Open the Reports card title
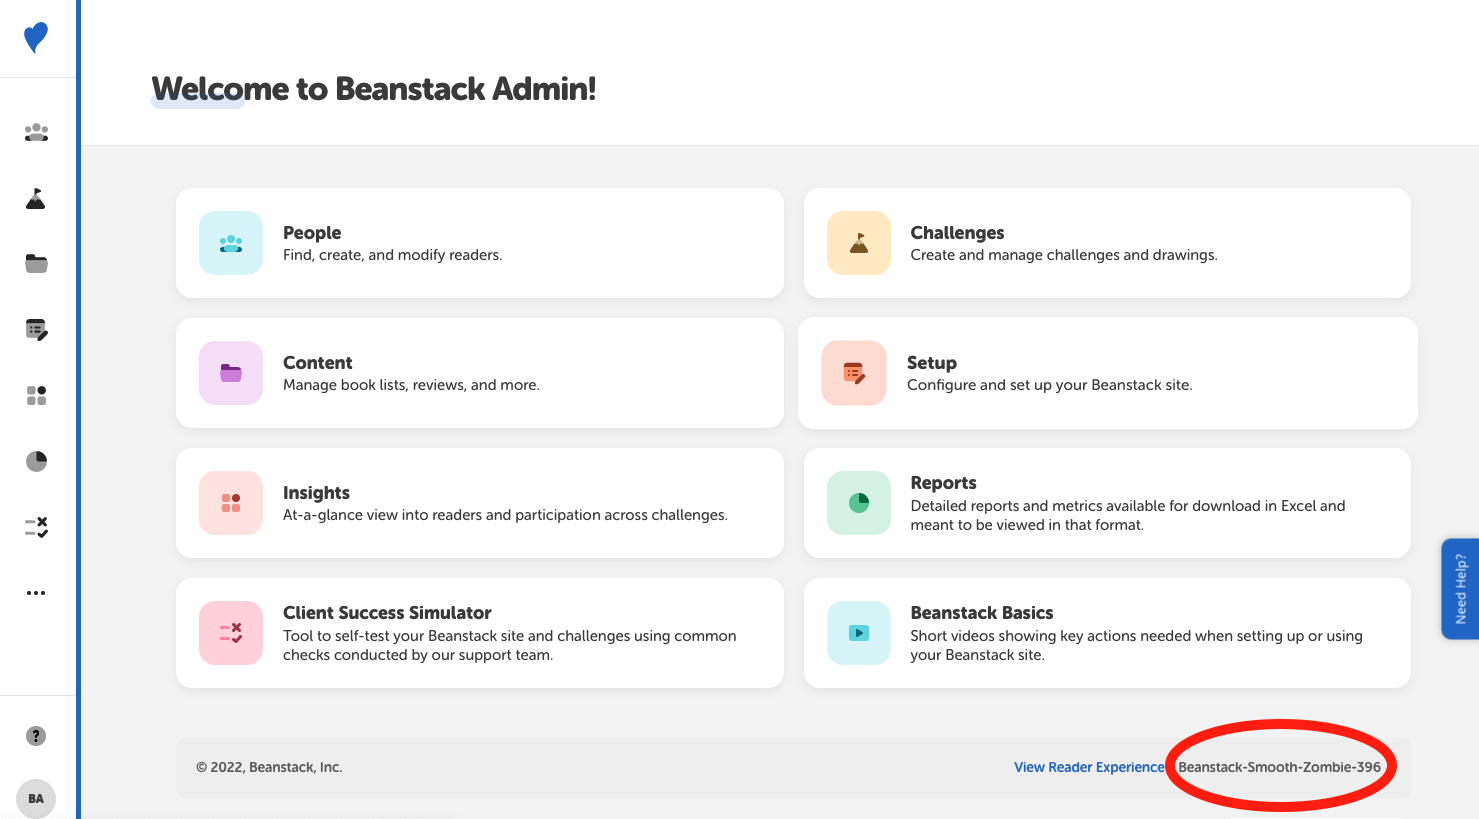This screenshot has width=1479, height=819. [x=943, y=482]
